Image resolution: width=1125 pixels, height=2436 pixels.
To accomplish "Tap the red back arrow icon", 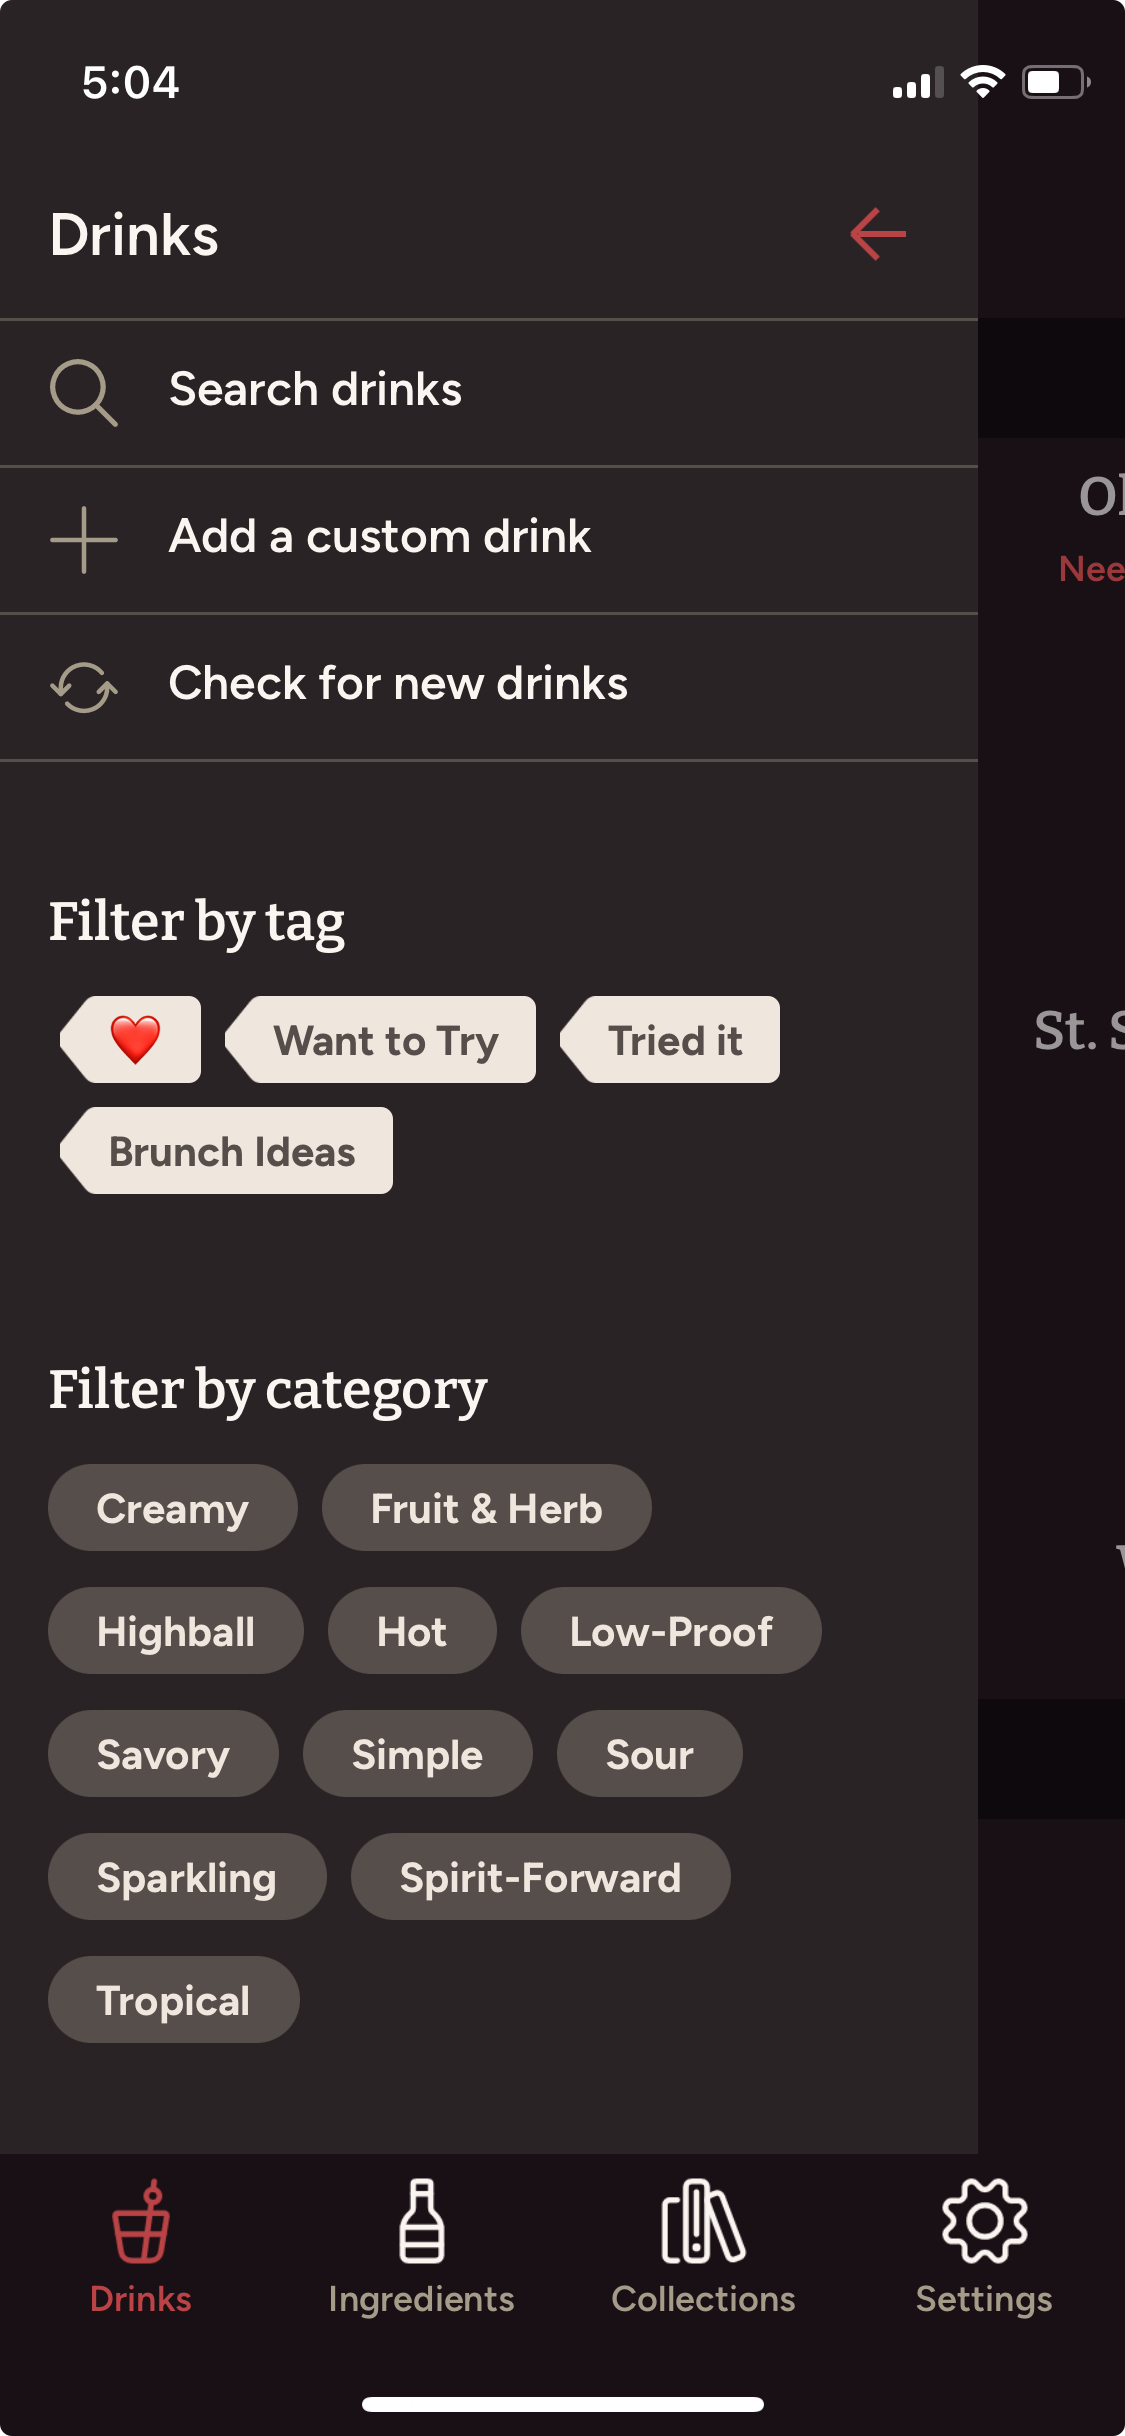I will (x=878, y=234).
